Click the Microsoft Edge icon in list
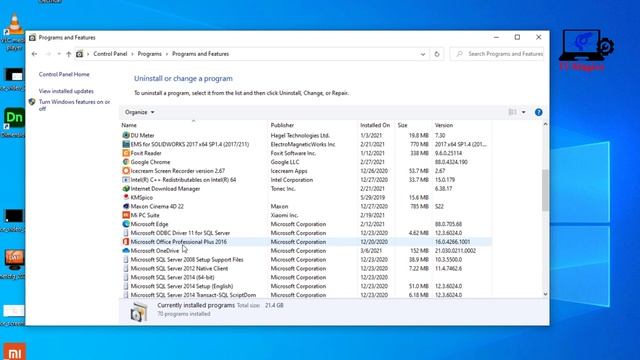The width and height of the screenshot is (640, 360). click(x=126, y=224)
